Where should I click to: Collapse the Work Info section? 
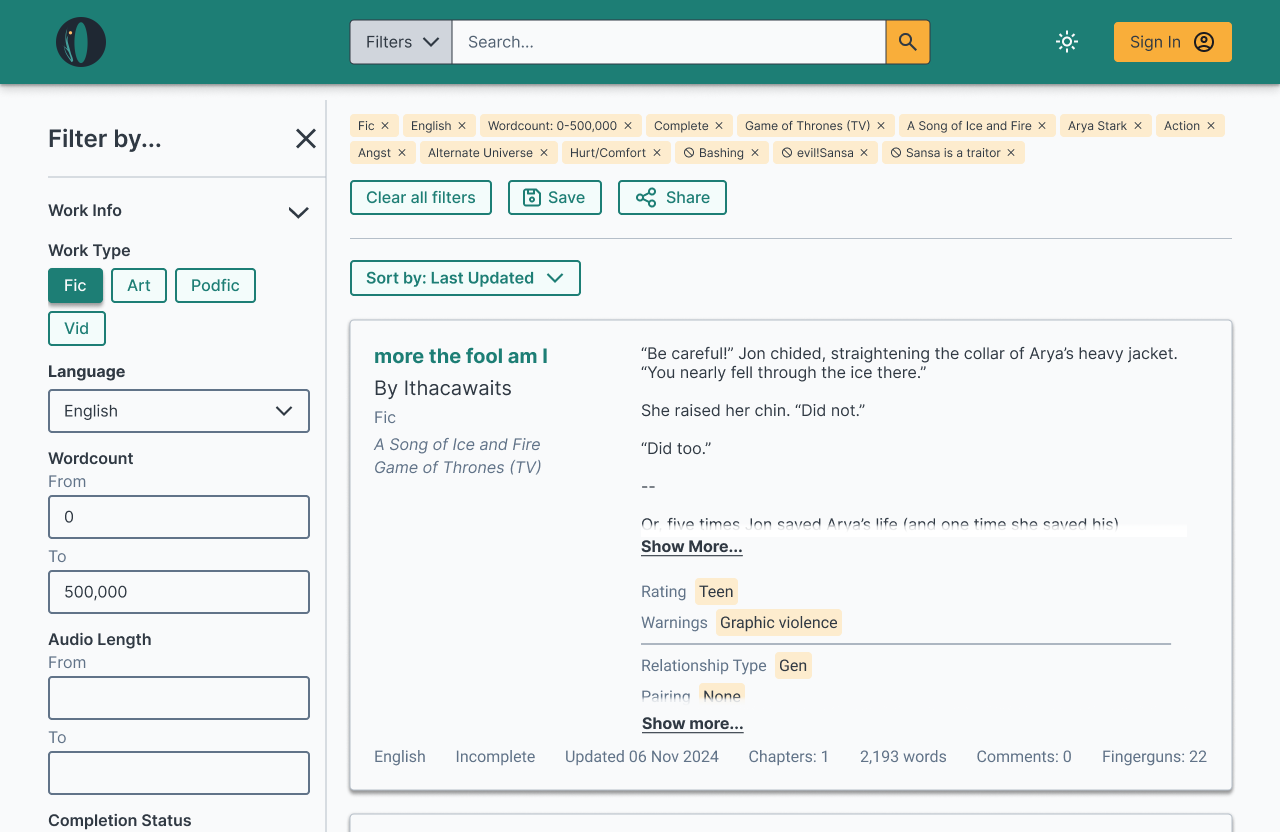point(298,212)
